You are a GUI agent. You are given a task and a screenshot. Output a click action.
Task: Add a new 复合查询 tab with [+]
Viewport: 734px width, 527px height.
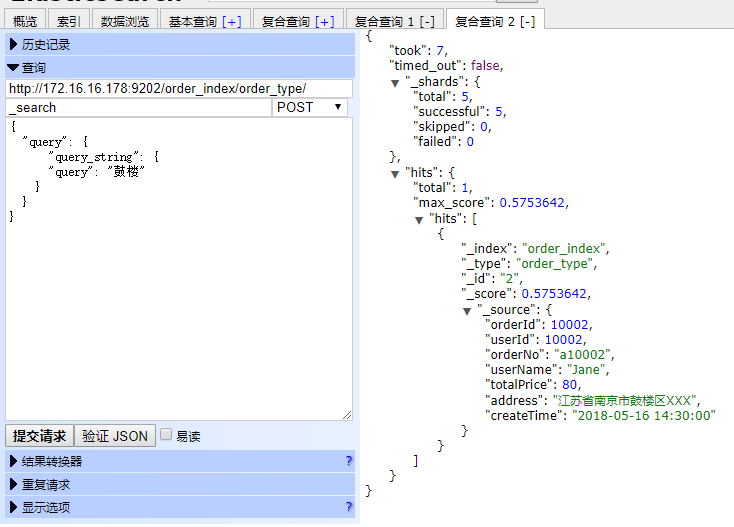click(x=324, y=21)
